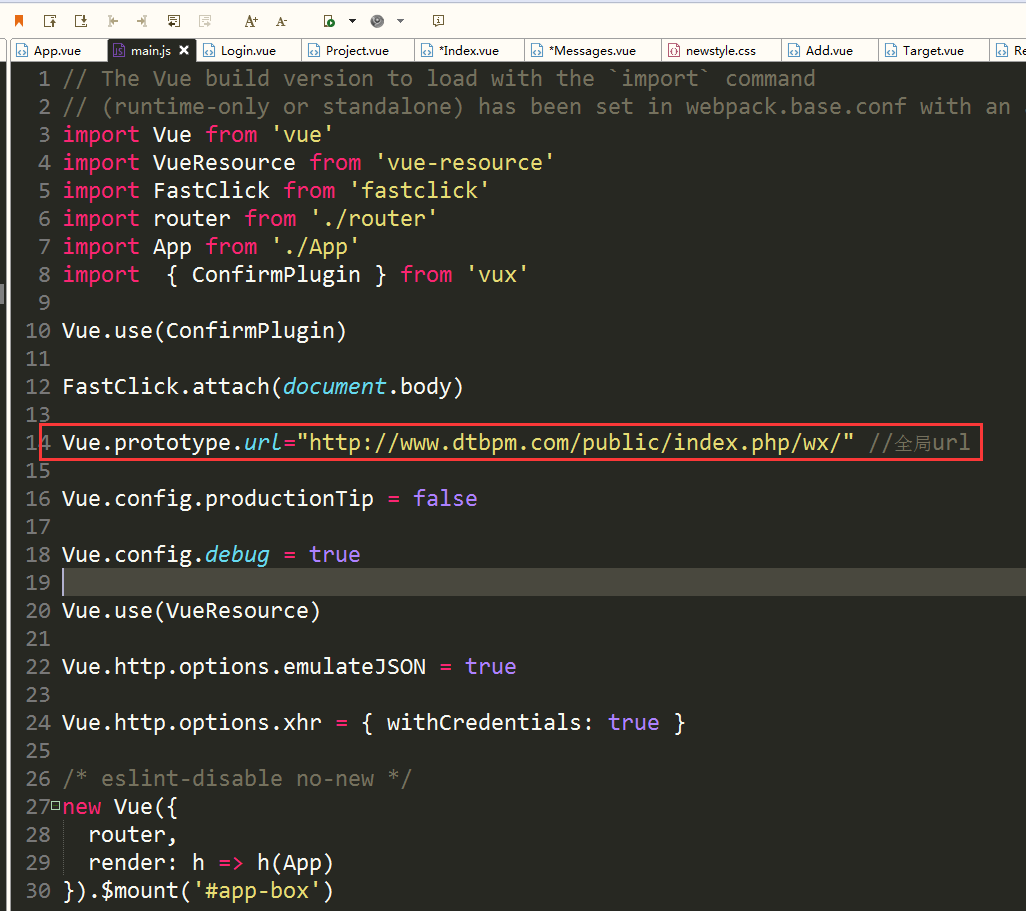Image resolution: width=1026 pixels, height=911 pixels.
Task: Open the run options dropdown arrow
Action: pos(352,21)
